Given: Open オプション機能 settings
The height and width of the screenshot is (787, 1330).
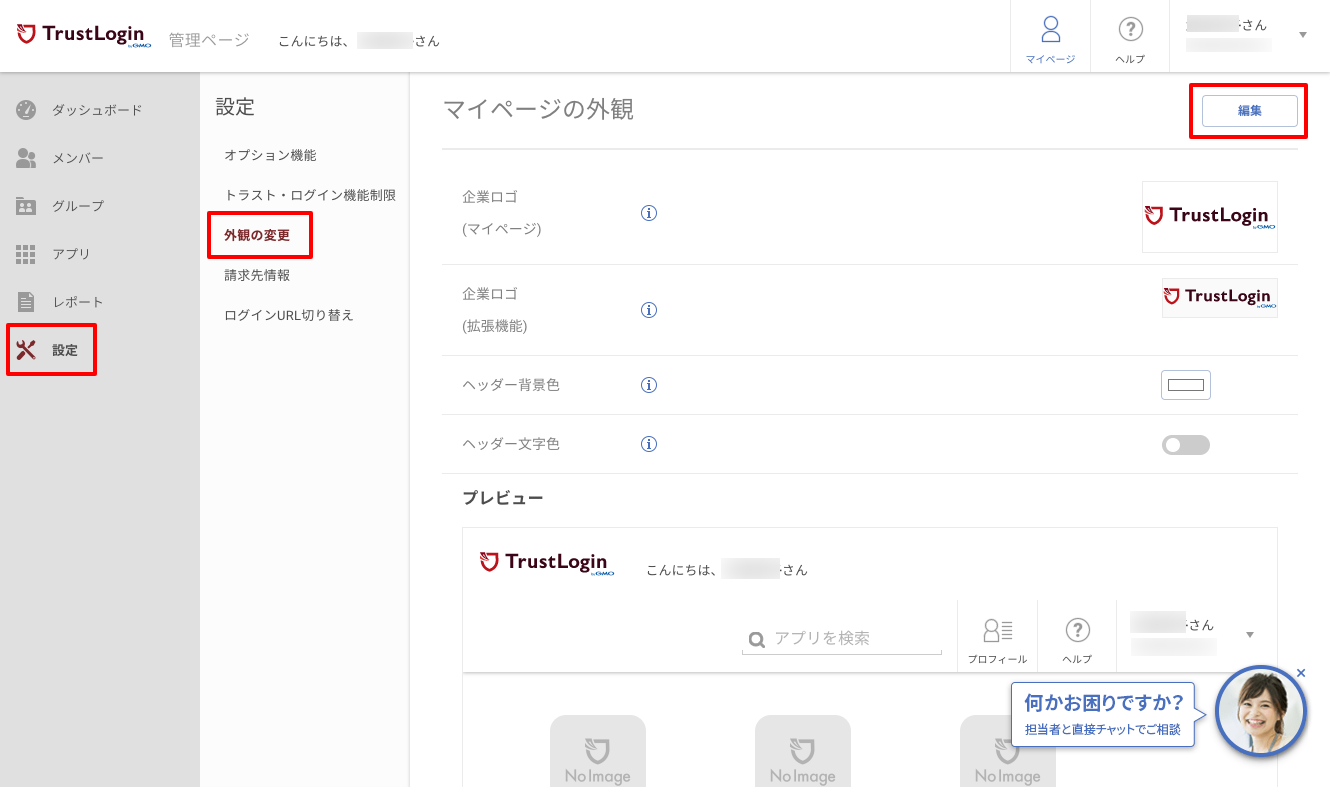Looking at the screenshot, I should coord(270,155).
